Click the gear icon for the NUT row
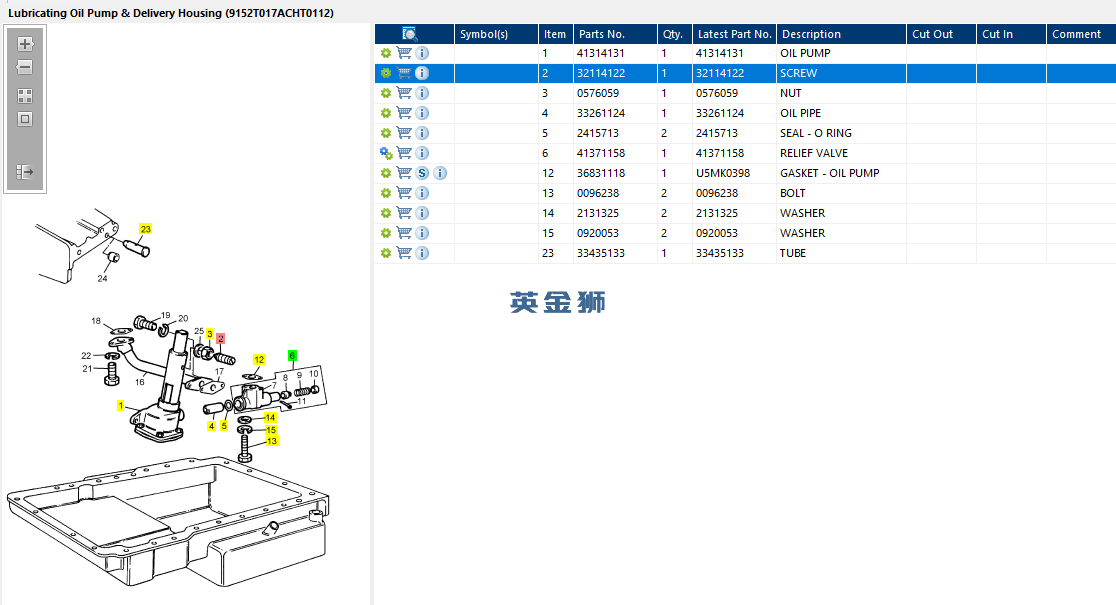This screenshot has width=1116, height=605. tap(386, 93)
